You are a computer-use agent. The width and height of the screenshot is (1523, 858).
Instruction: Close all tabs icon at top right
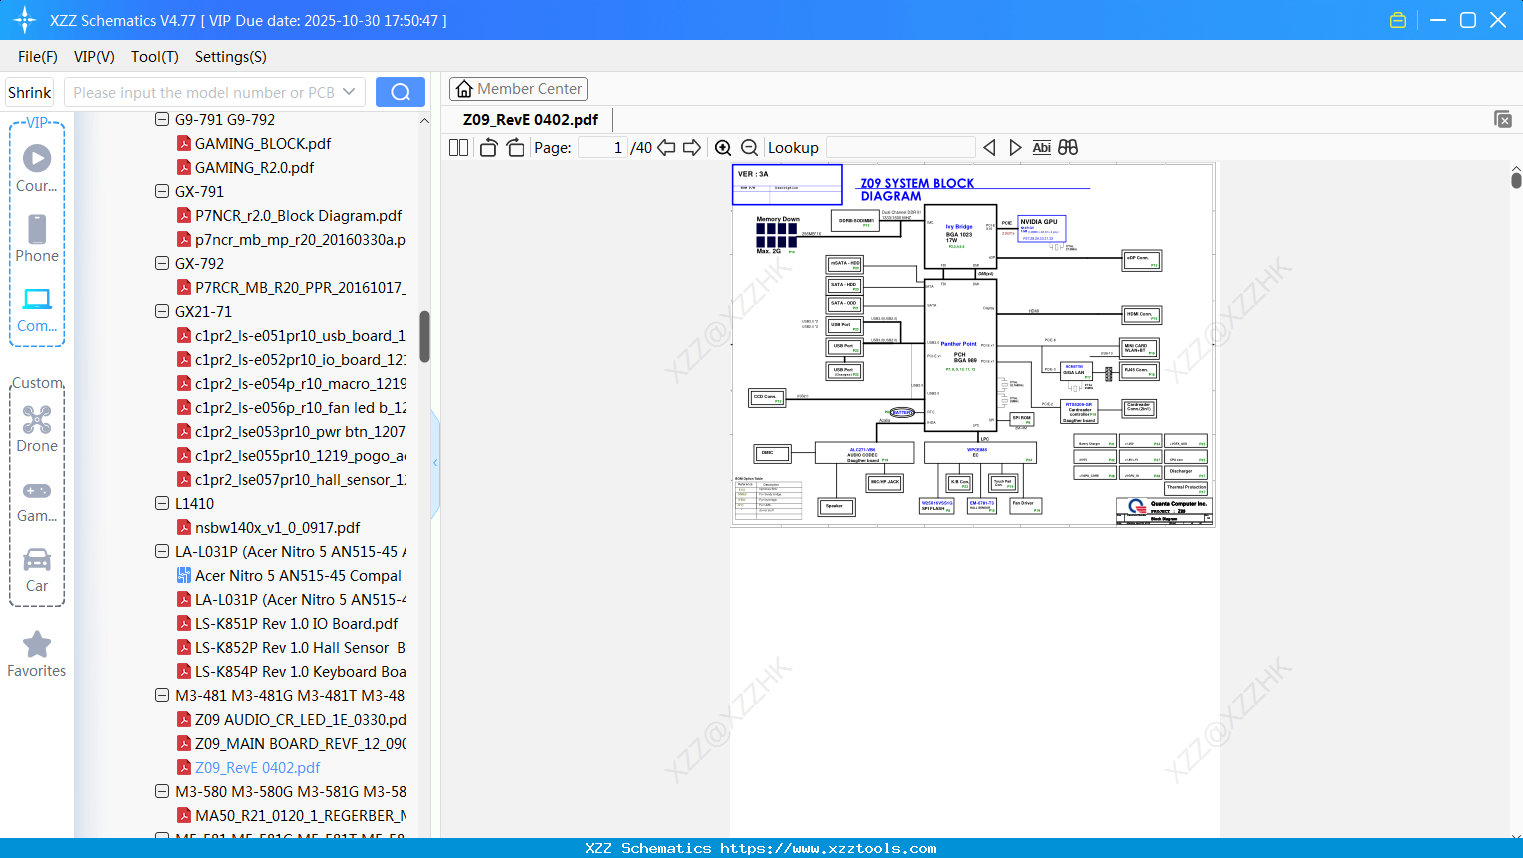pos(1502,119)
